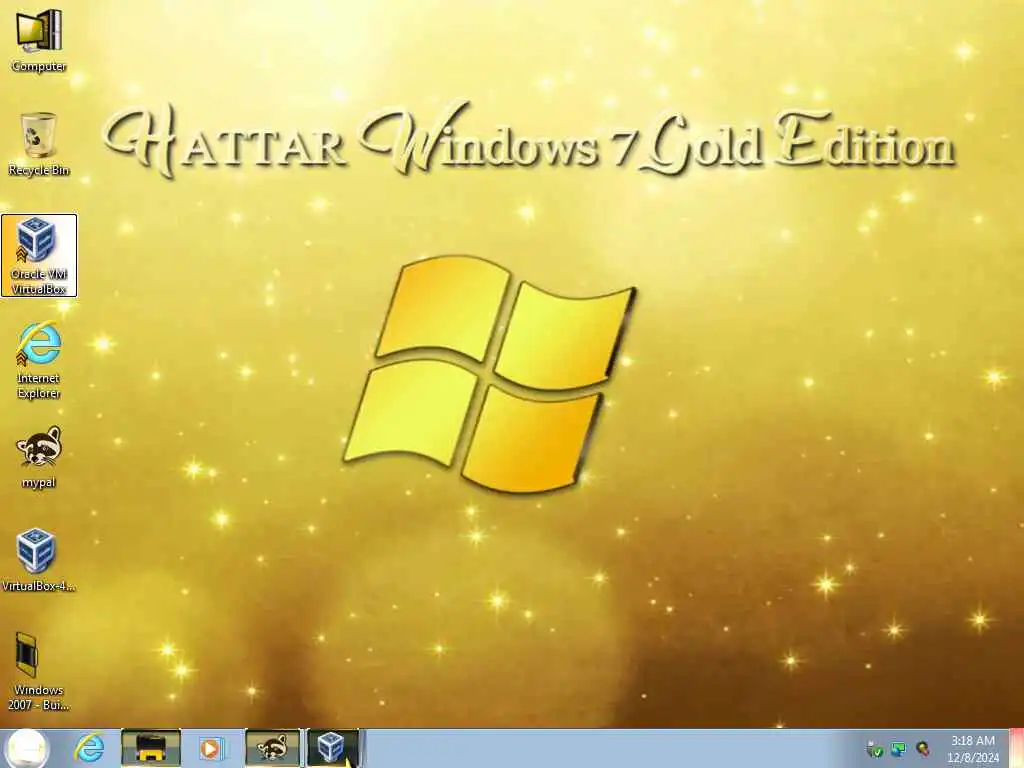Select the VirtualBox-4... installer desktop icon
This screenshot has height=768, width=1024.
click(39, 560)
